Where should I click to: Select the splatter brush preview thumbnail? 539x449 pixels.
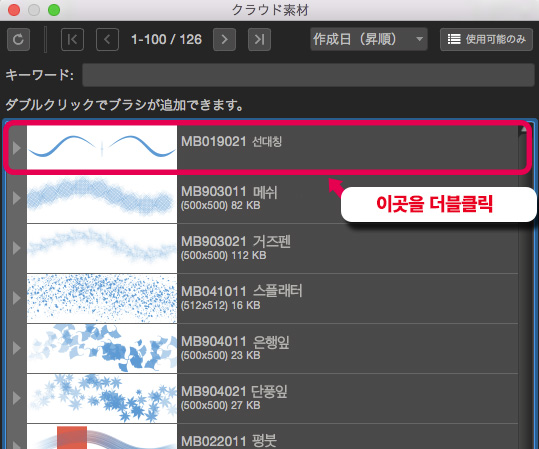click(x=102, y=298)
